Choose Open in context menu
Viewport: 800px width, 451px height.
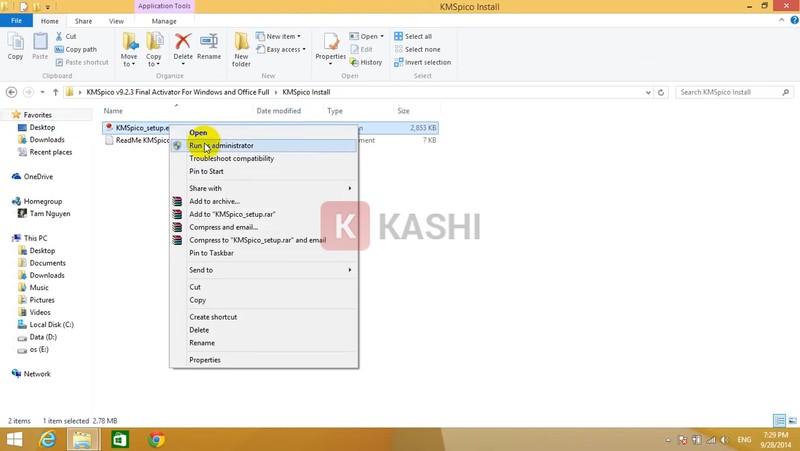click(264, 133)
